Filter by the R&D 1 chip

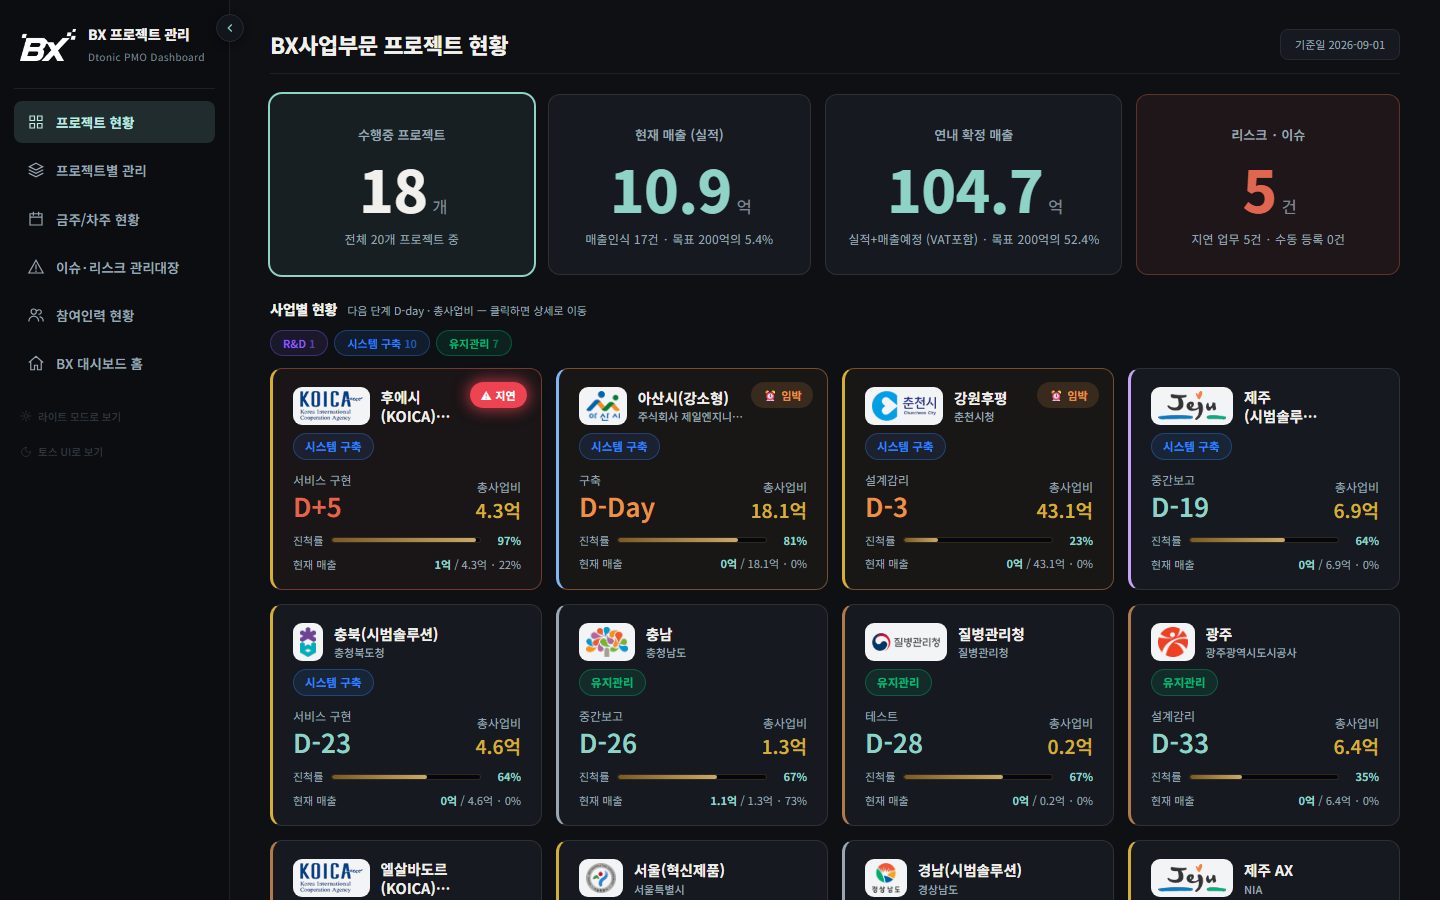[x=299, y=343]
